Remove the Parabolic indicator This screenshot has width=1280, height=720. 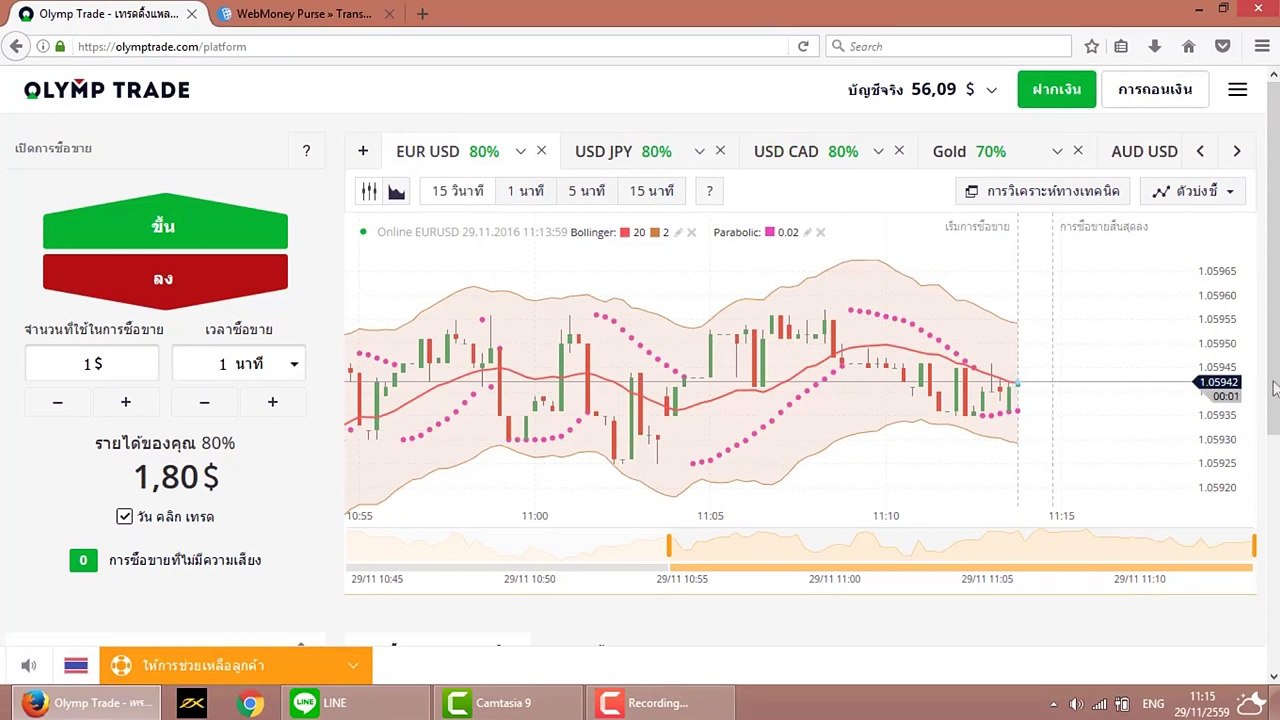tap(820, 232)
